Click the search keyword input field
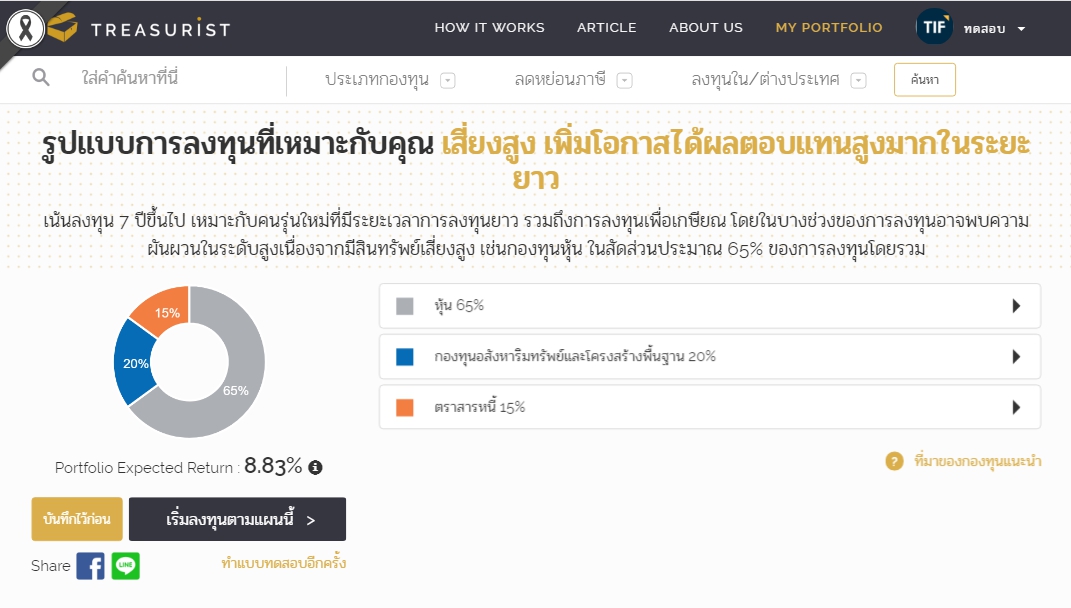This screenshot has height=608, width=1071. point(175,78)
